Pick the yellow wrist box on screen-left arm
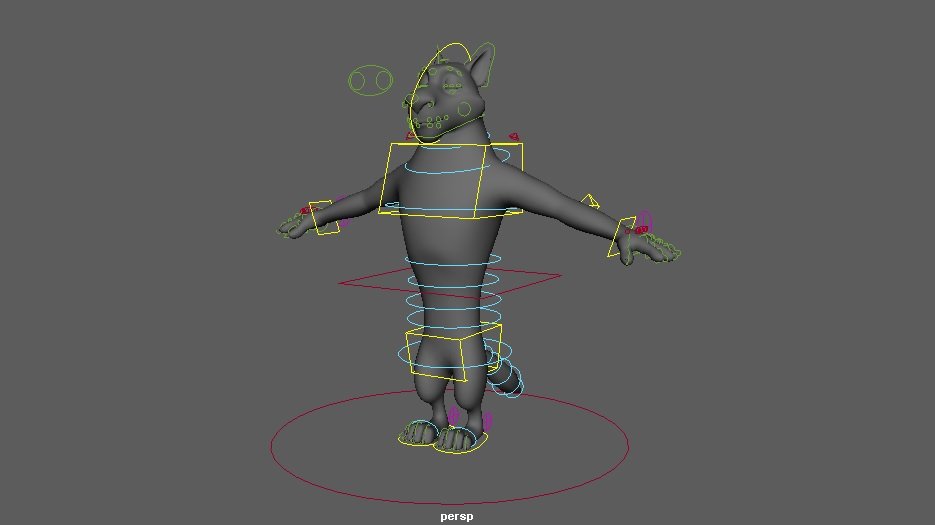This screenshot has width=935, height=525. click(321, 218)
